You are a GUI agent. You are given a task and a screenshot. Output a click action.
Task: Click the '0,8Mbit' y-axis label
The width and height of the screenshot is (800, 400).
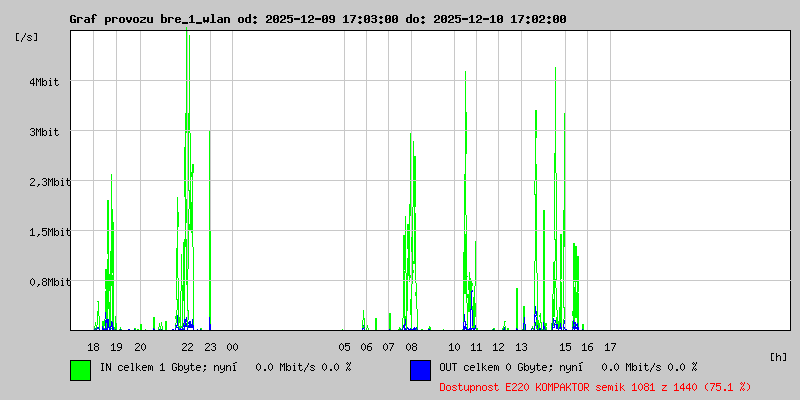[x=49, y=282]
